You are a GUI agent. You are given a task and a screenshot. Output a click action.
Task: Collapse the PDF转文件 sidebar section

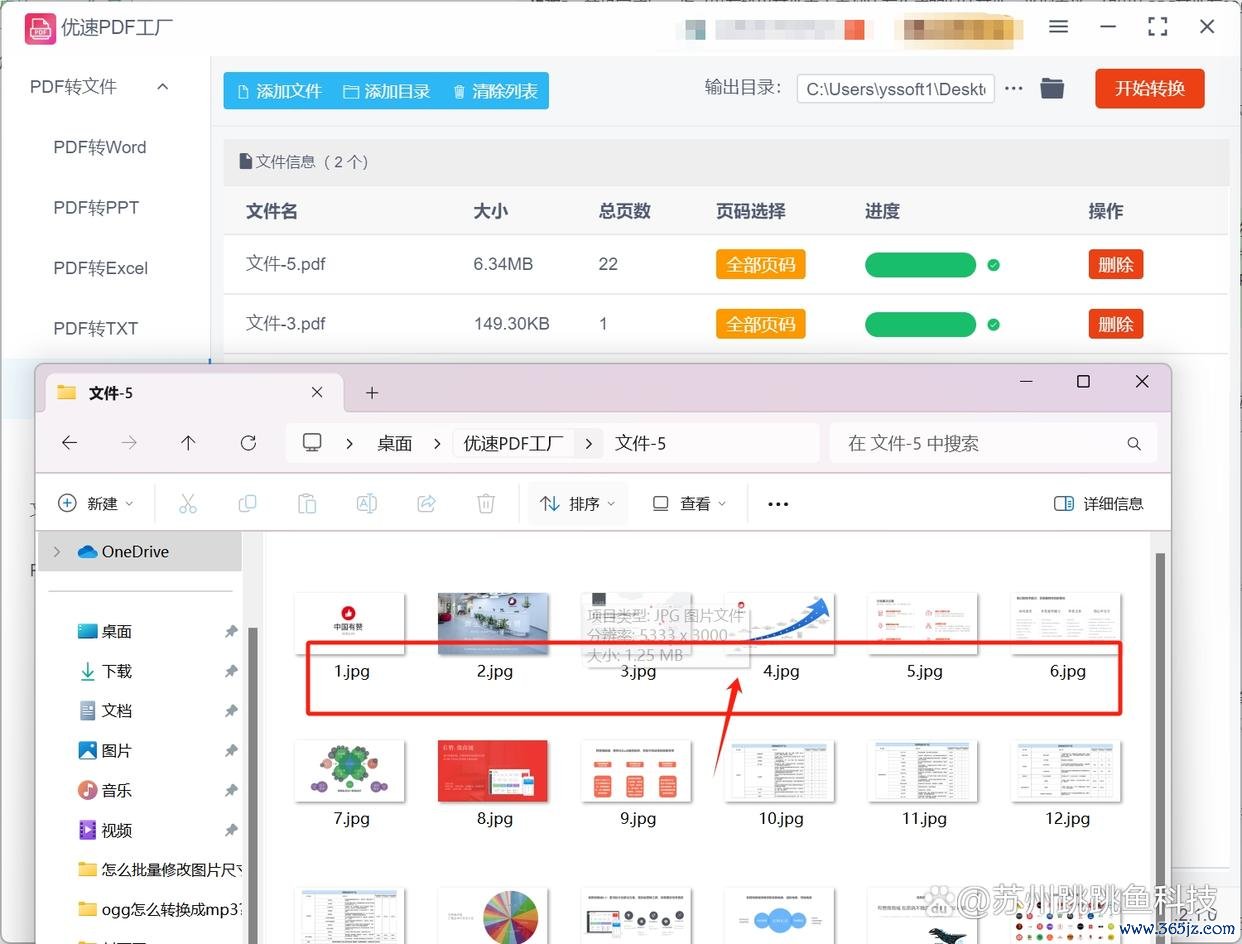click(x=163, y=87)
